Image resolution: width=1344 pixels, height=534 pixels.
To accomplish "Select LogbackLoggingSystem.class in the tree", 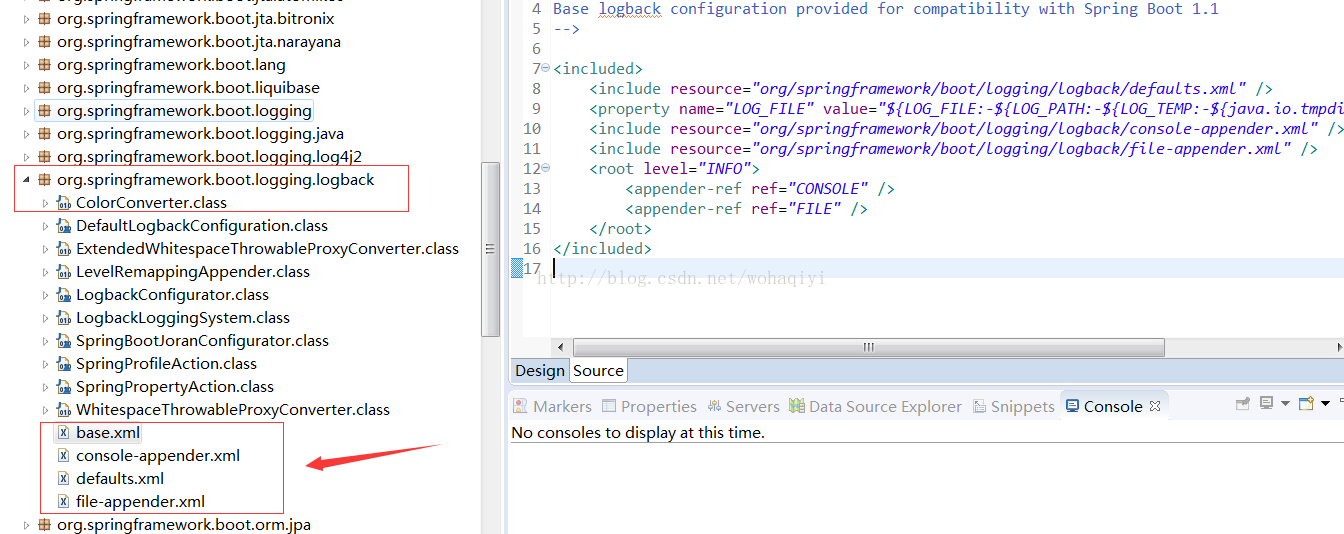I will coord(183,318).
